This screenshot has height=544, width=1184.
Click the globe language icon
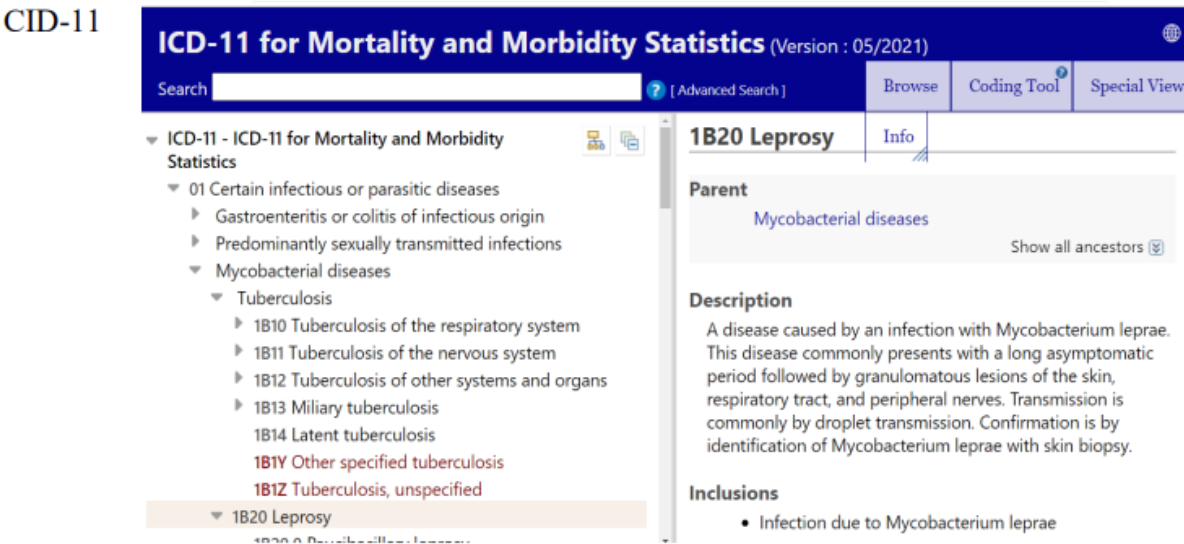[x=1171, y=35]
